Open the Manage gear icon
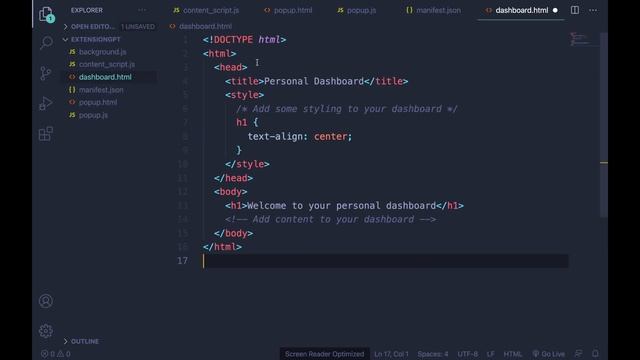Viewport: 640px width, 360px height. coord(46,331)
